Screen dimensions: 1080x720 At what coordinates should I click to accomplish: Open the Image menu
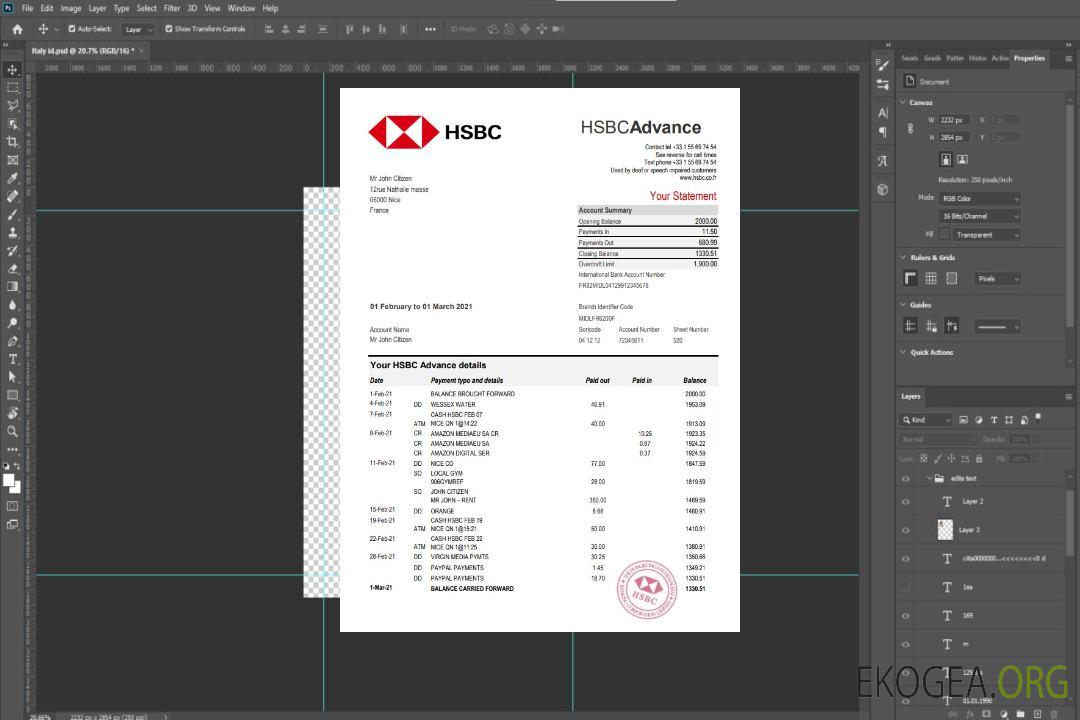[70, 8]
